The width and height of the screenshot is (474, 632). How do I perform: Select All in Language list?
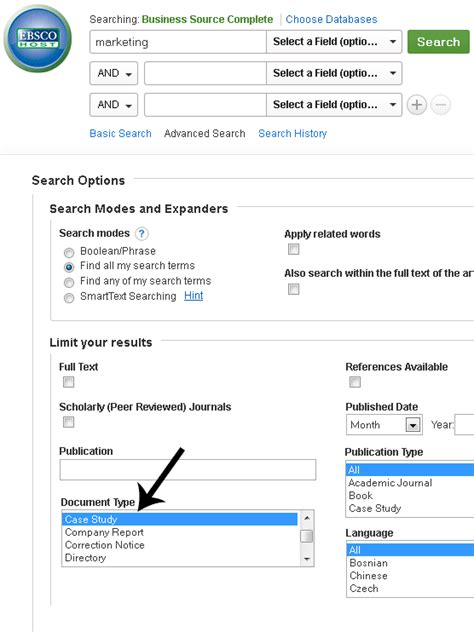coord(410,550)
